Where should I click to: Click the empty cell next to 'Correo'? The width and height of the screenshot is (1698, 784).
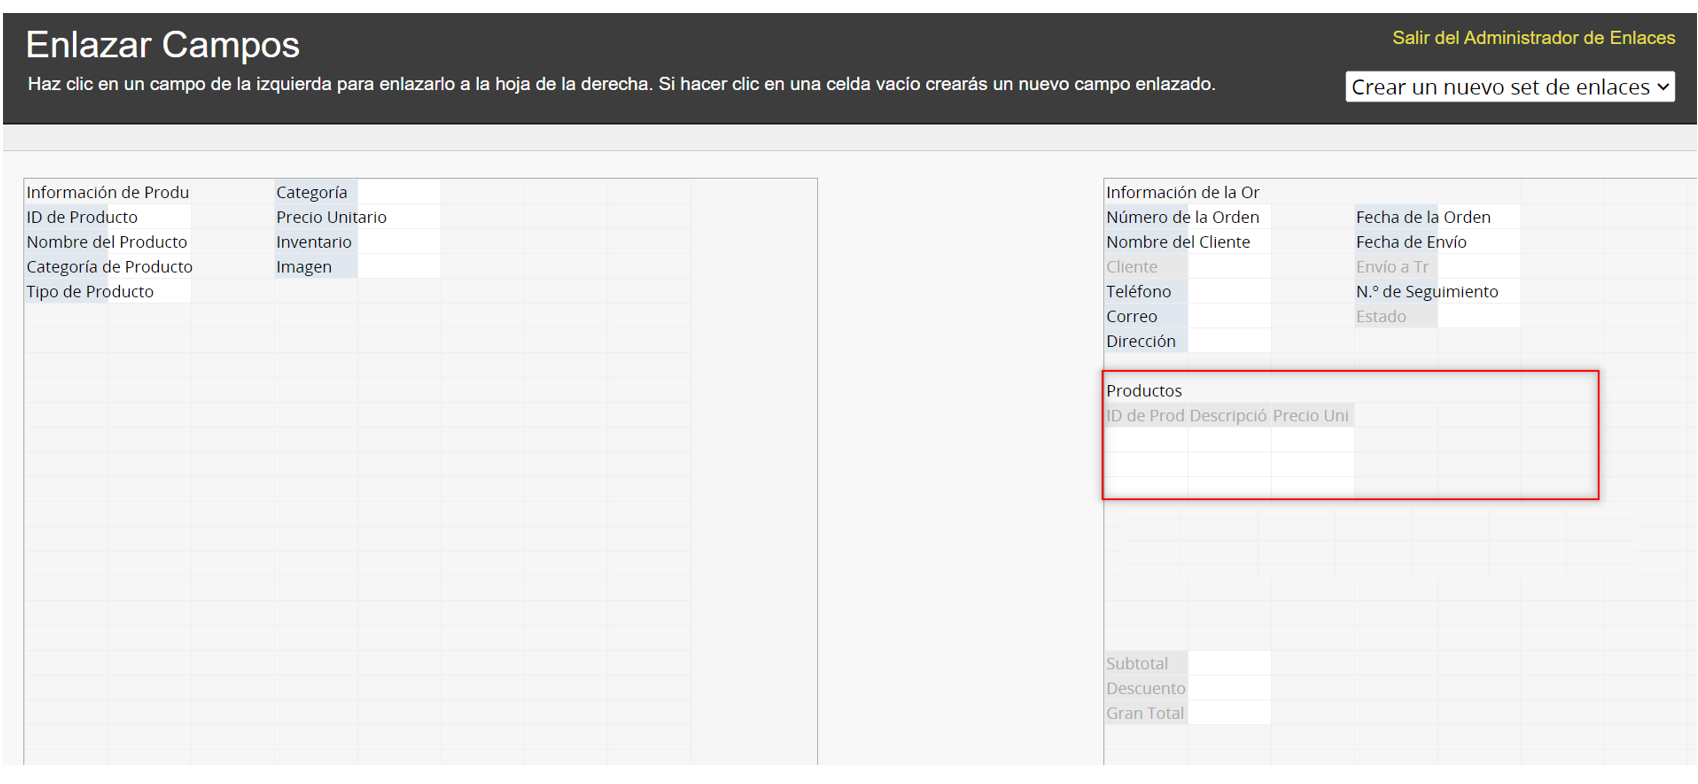(1229, 317)
